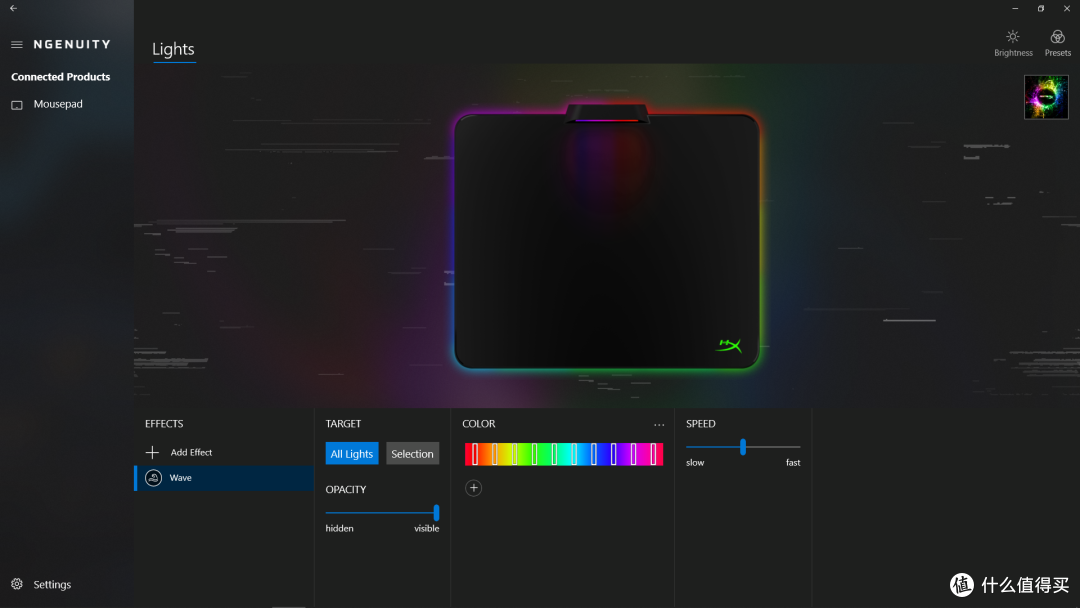Switch to the Lights tab
1080x608 pixels.
coord(174,50)
